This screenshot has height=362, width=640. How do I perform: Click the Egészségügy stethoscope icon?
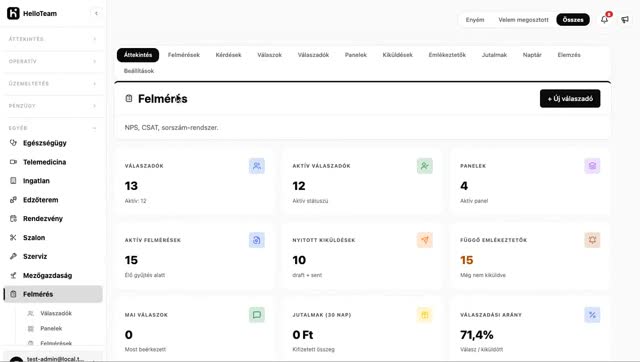[13, 143]
